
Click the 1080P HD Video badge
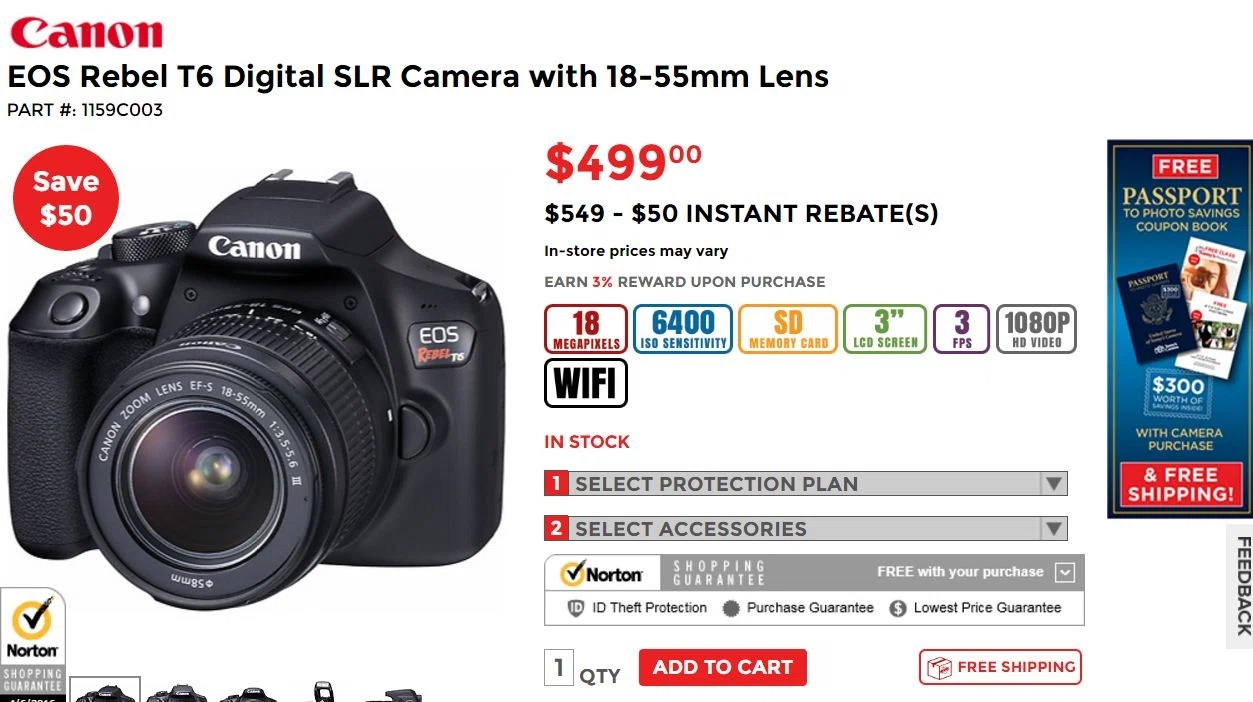[x=1037, y=329]
